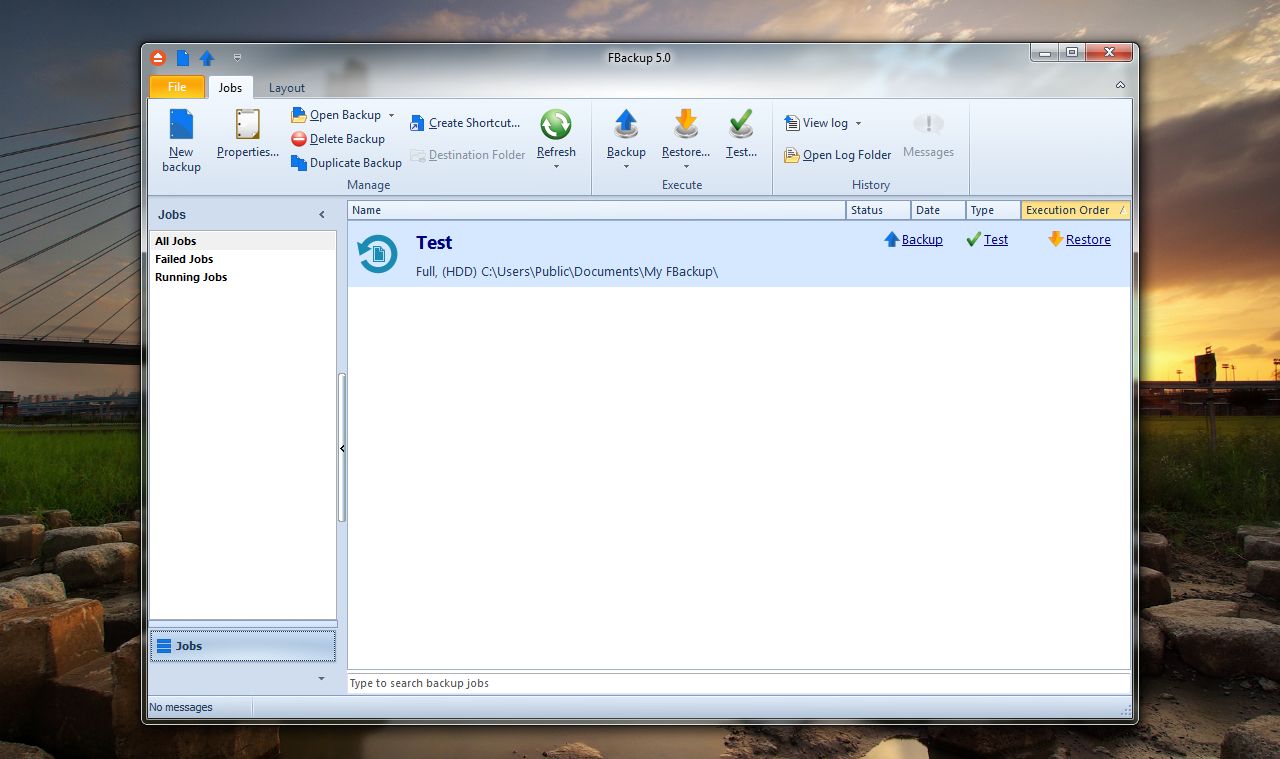Viewport: 1280px width, 759px height.
Task: Click Open Backup in the Manage group
Action: [x=336, y=115]
